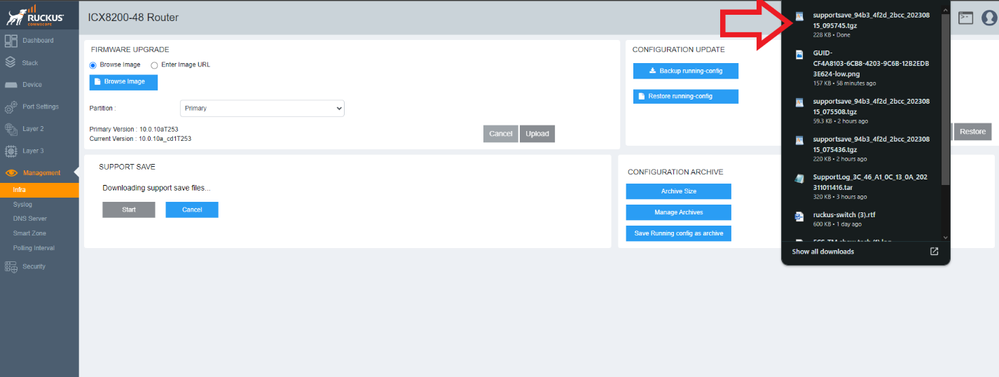Select the DNS Server submenu item

30,218
